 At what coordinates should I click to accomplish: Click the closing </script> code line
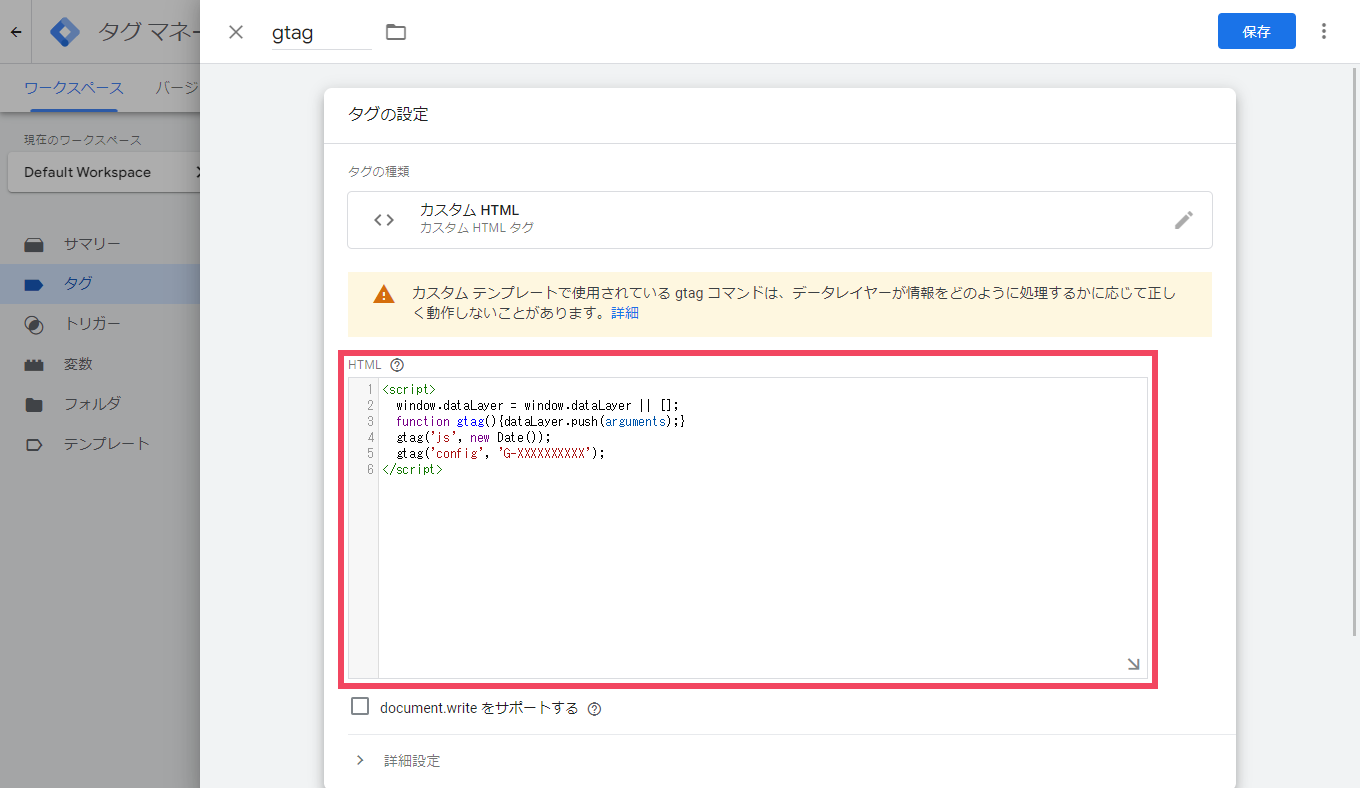tap(412, 469)
